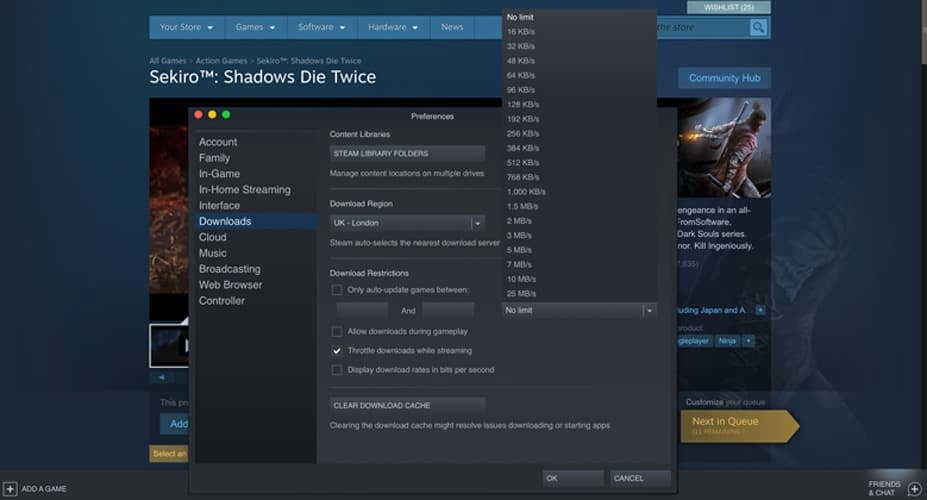Open Family preferences section

256,158
